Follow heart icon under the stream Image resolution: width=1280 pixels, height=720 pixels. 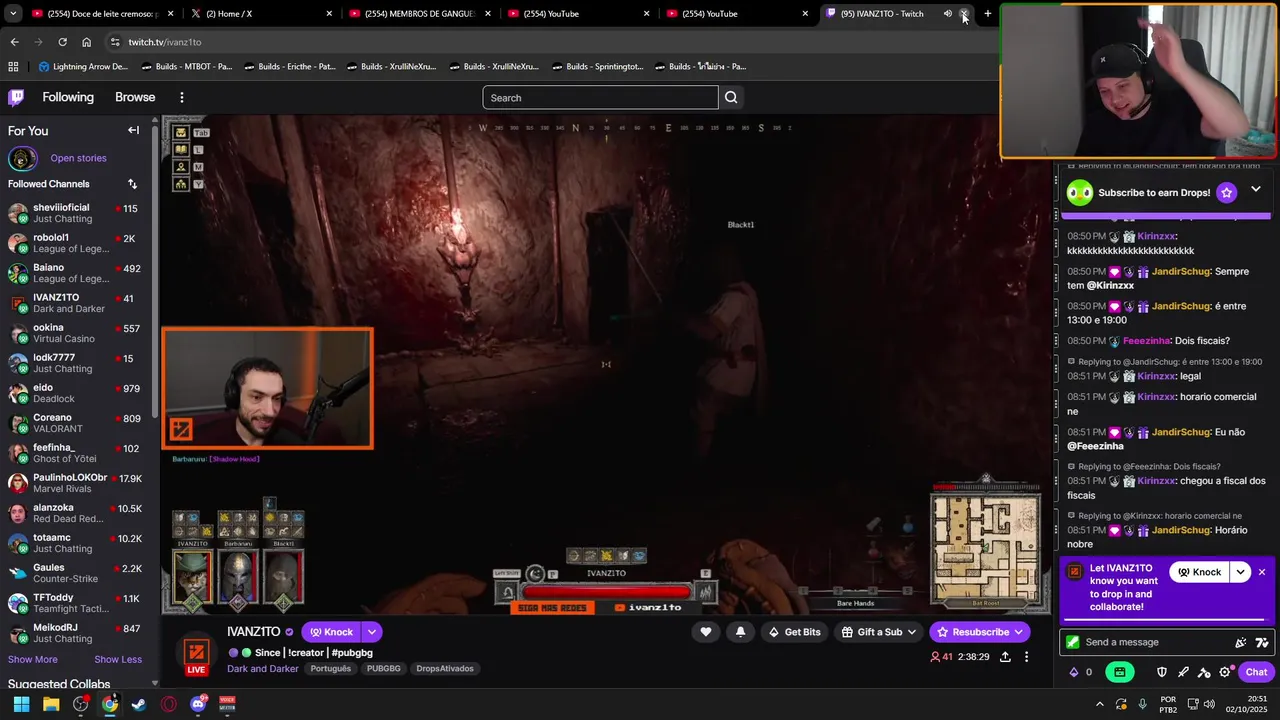click(x=705, y=632)
